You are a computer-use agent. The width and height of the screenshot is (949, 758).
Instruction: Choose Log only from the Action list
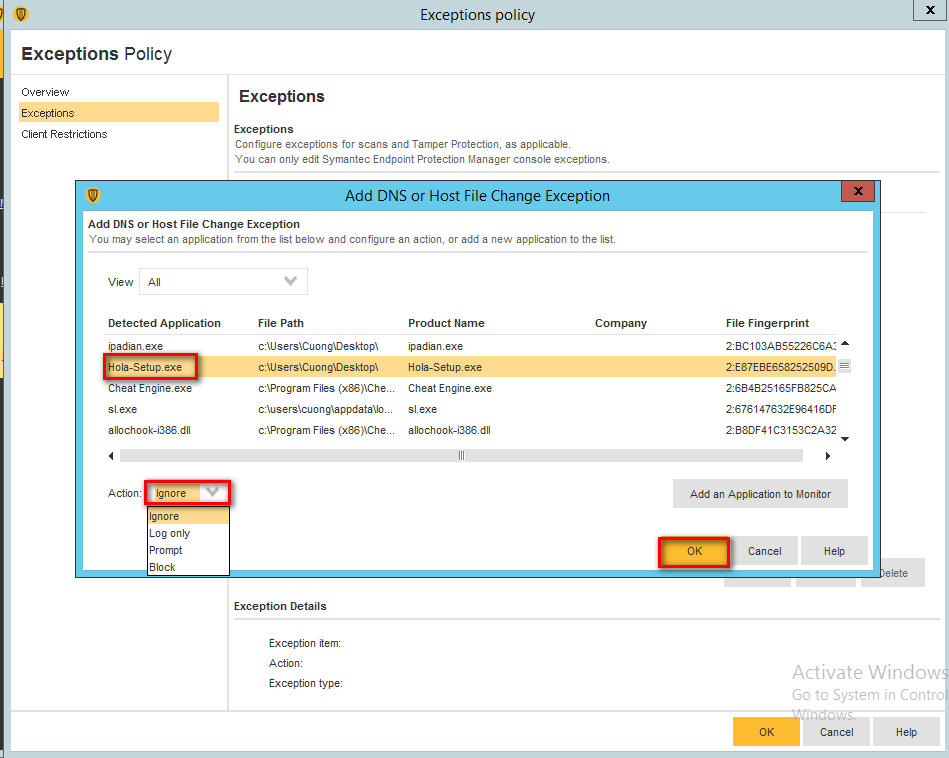pos(188,533)
